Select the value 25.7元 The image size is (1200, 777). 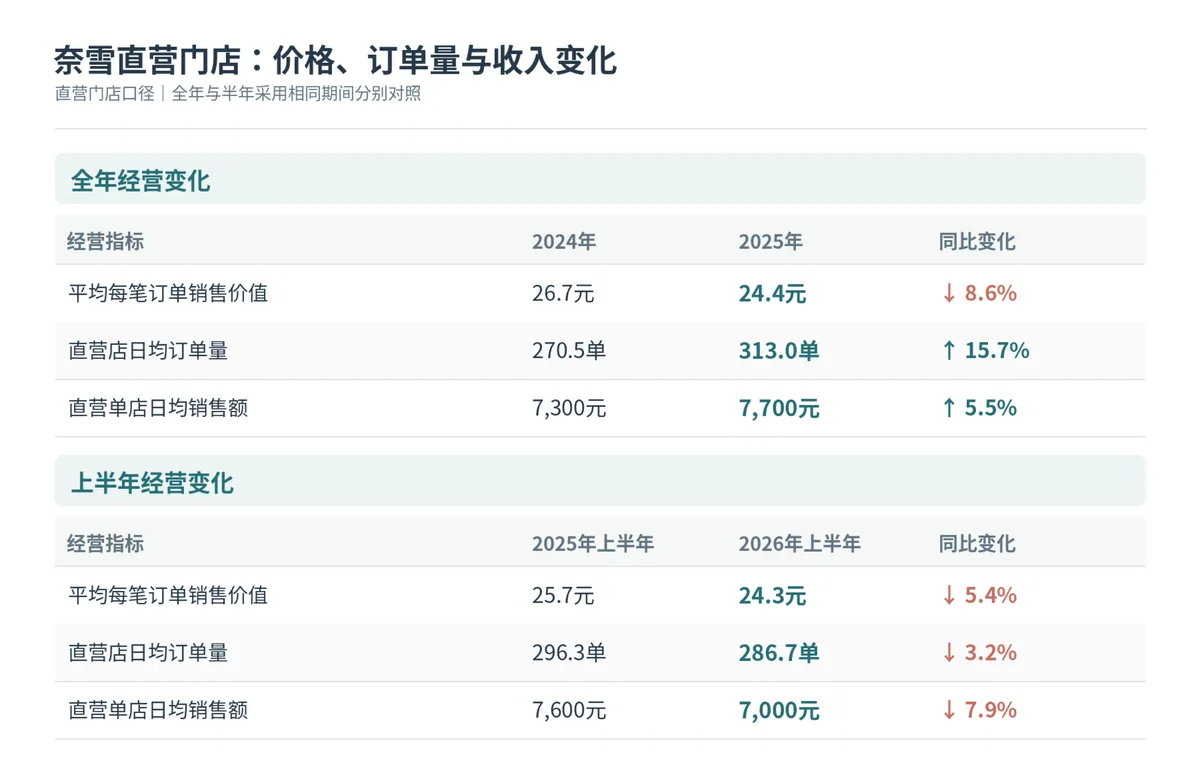[563, 595]
